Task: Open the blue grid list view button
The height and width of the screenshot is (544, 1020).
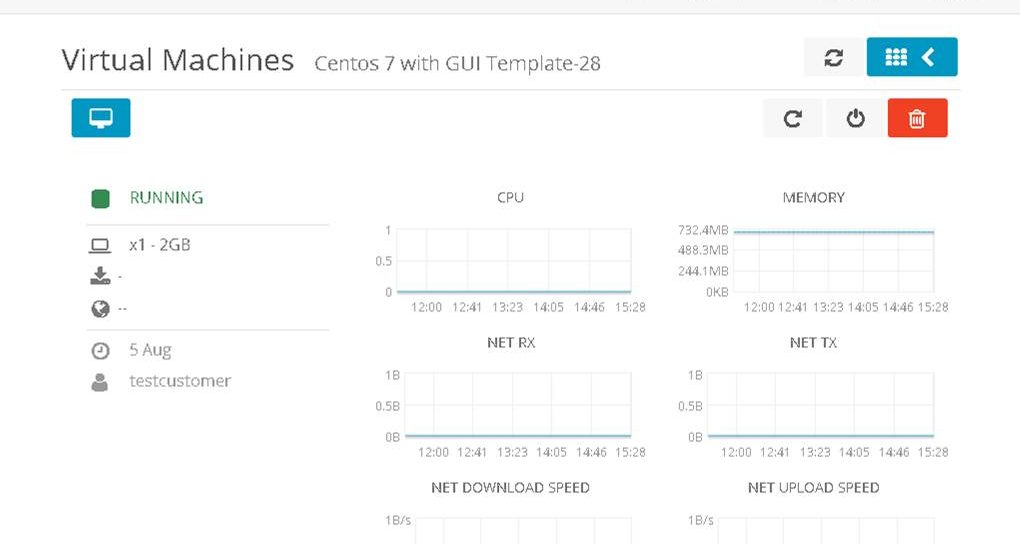Action: tap(911, 58)
